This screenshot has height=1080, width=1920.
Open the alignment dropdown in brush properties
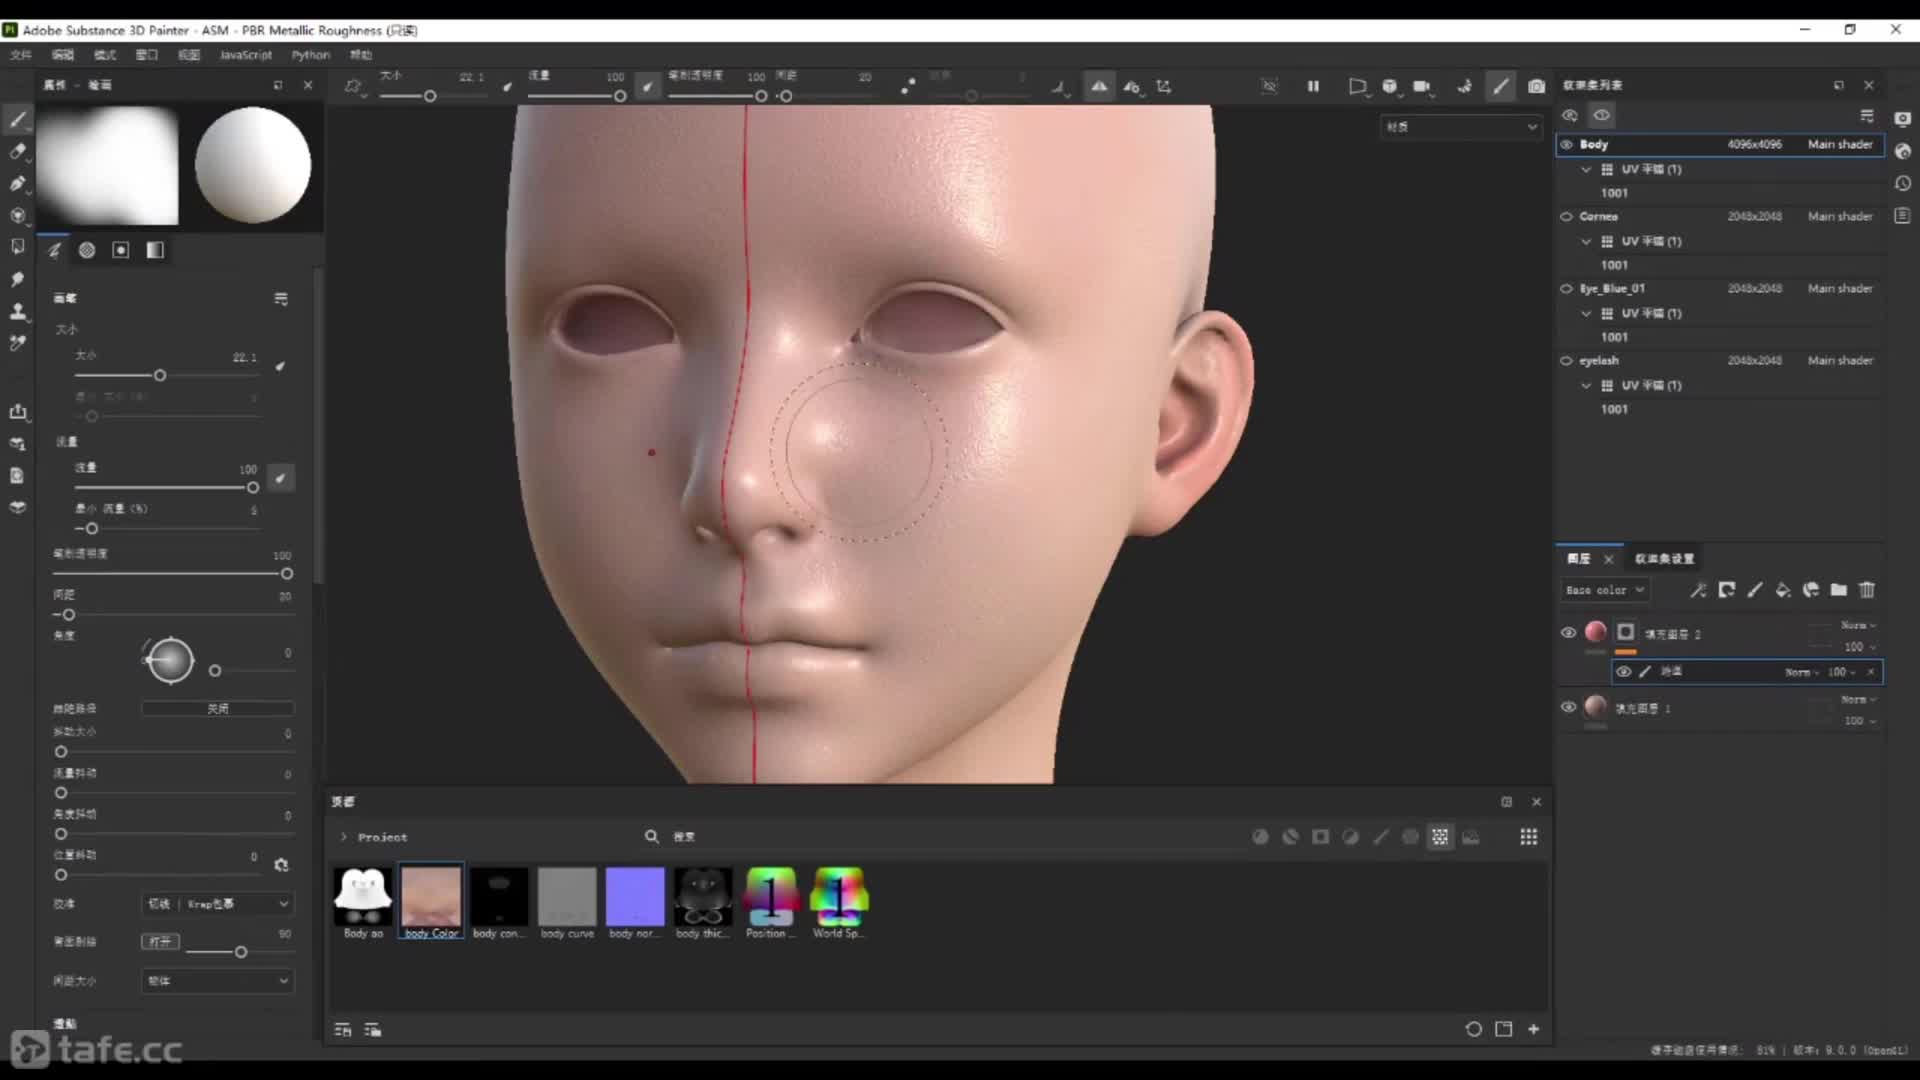point(217,904)
